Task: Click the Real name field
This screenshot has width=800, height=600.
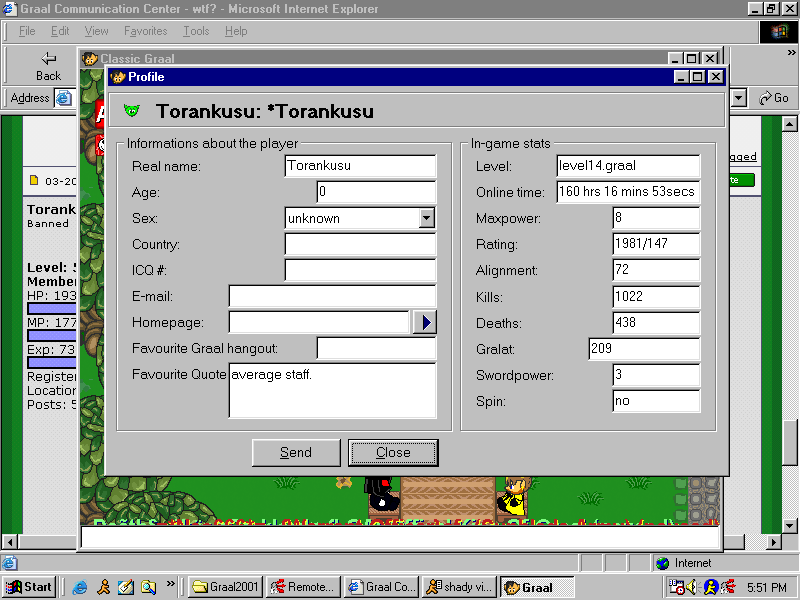Action: click(360, 166)
